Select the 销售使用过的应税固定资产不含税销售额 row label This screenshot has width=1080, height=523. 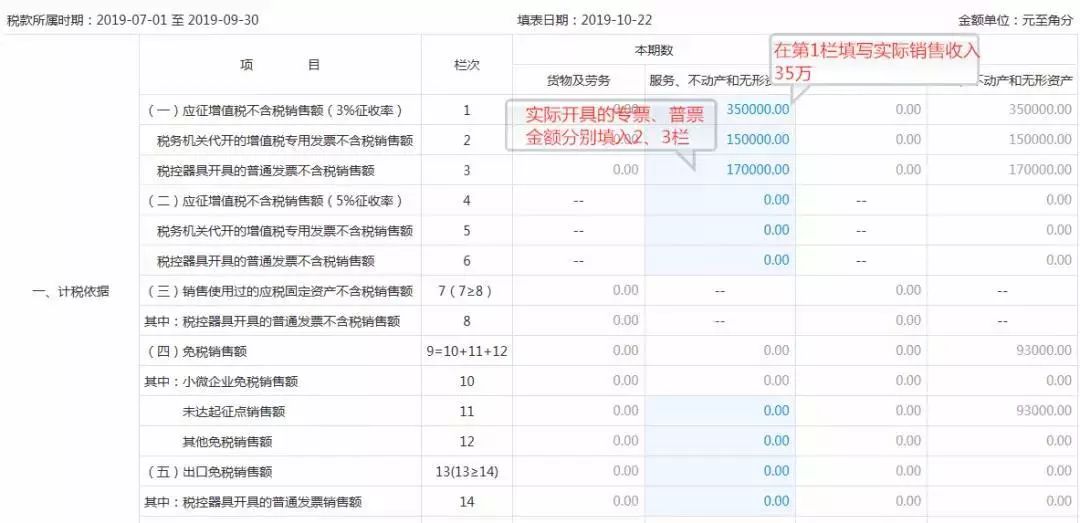(x=280, y=291)
